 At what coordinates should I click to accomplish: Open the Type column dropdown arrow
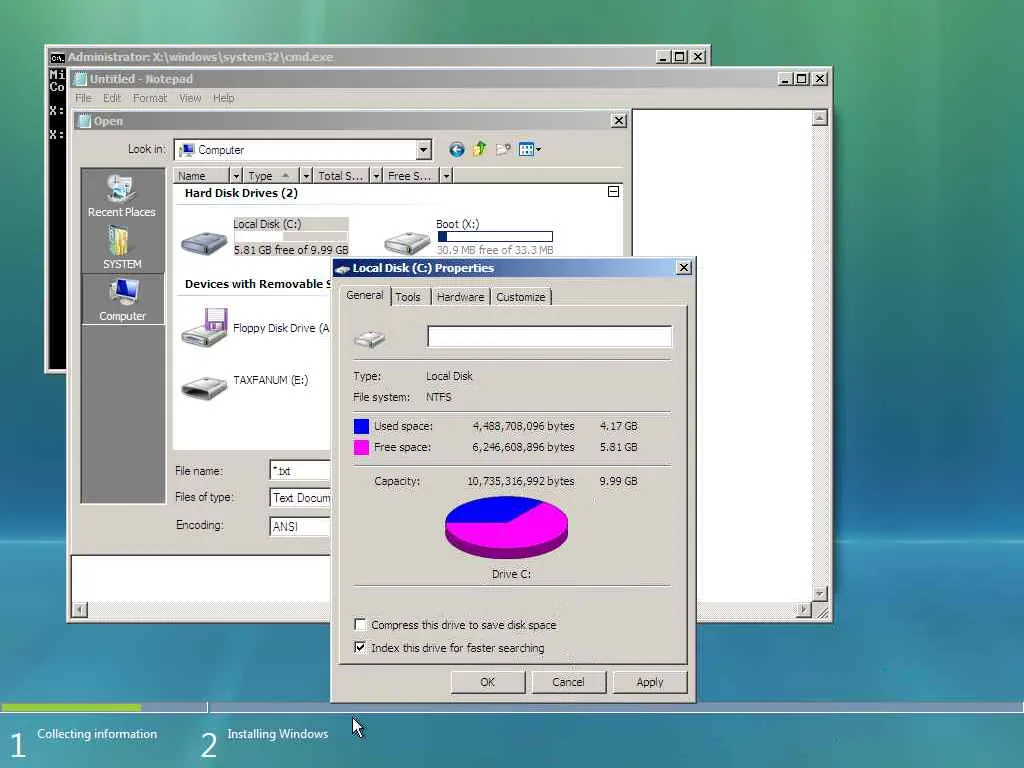tap(306, 176)
